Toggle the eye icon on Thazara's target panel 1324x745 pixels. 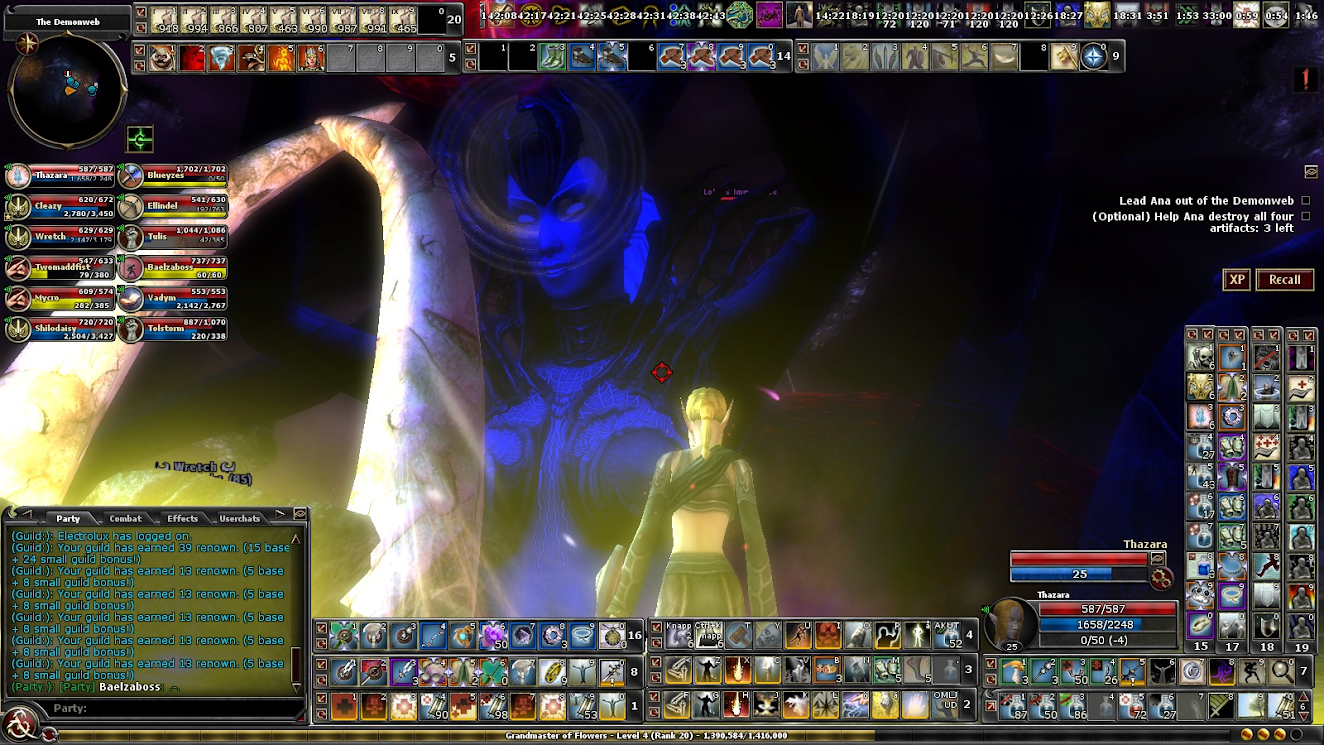1158,559
